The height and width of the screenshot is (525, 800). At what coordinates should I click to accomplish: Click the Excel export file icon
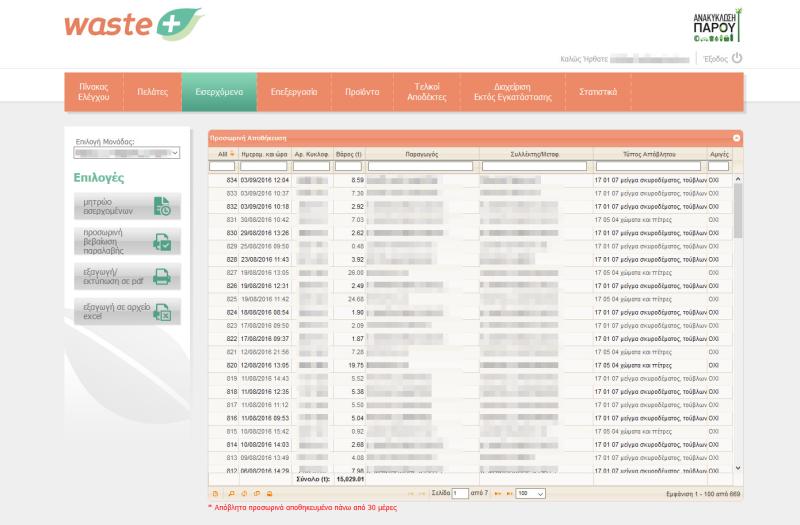point(162,311)
